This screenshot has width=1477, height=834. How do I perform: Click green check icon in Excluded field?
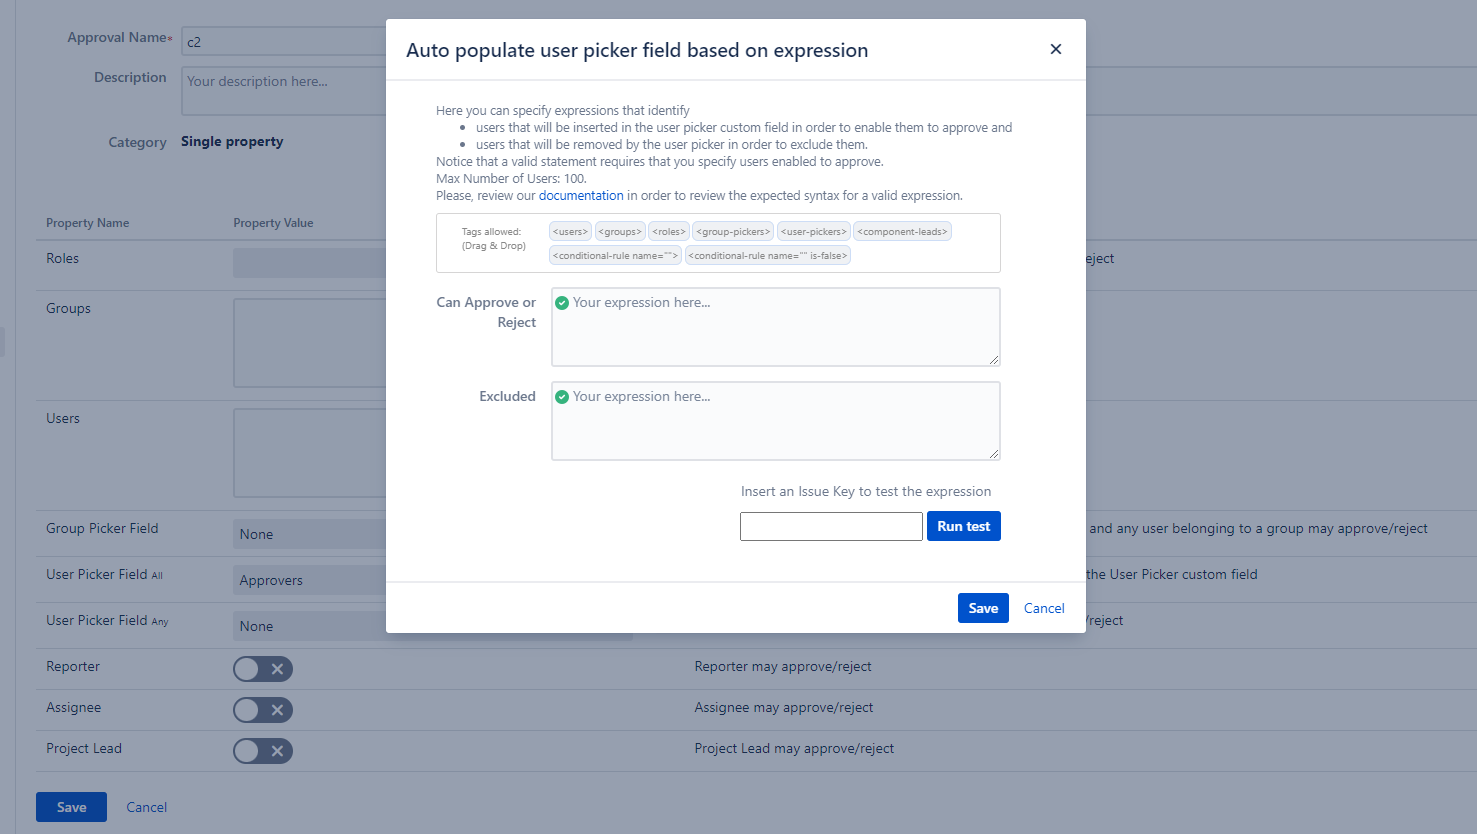tap(562, 397)
